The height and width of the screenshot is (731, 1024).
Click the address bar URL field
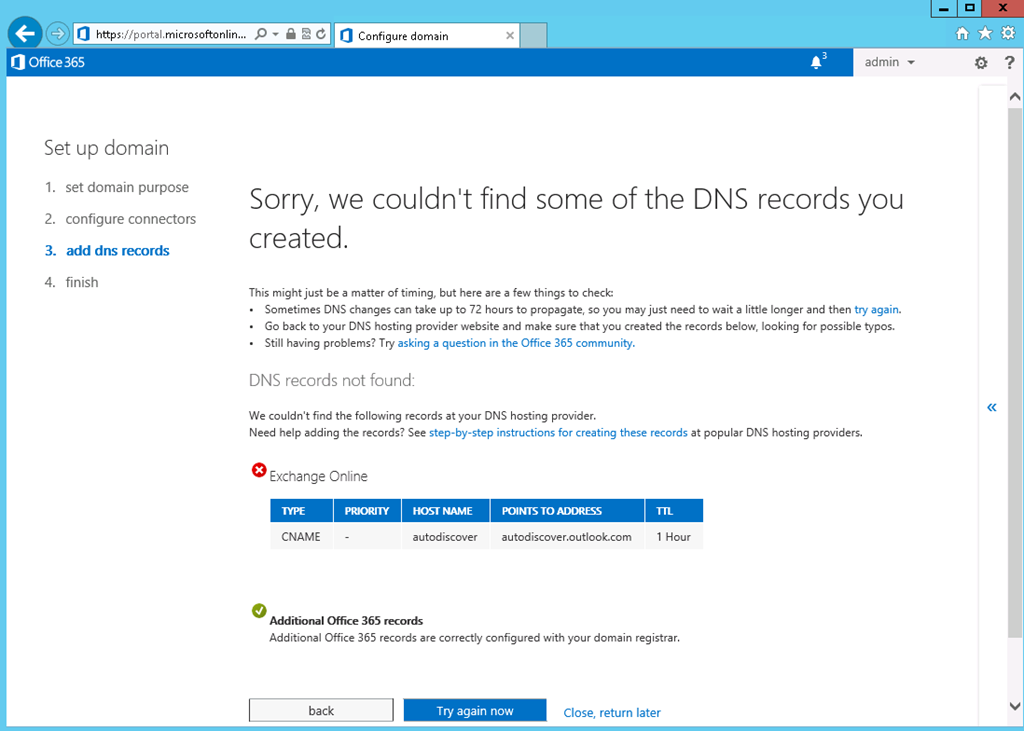click(171, 35)
